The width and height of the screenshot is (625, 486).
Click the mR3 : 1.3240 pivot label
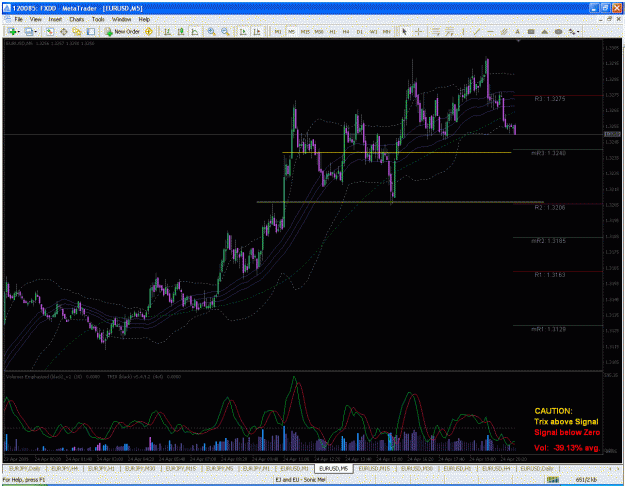click(548, 153)
